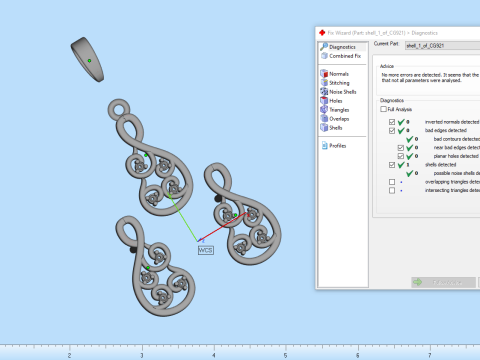Click the Advice message text
480x360 pixels.
point(430,78)
